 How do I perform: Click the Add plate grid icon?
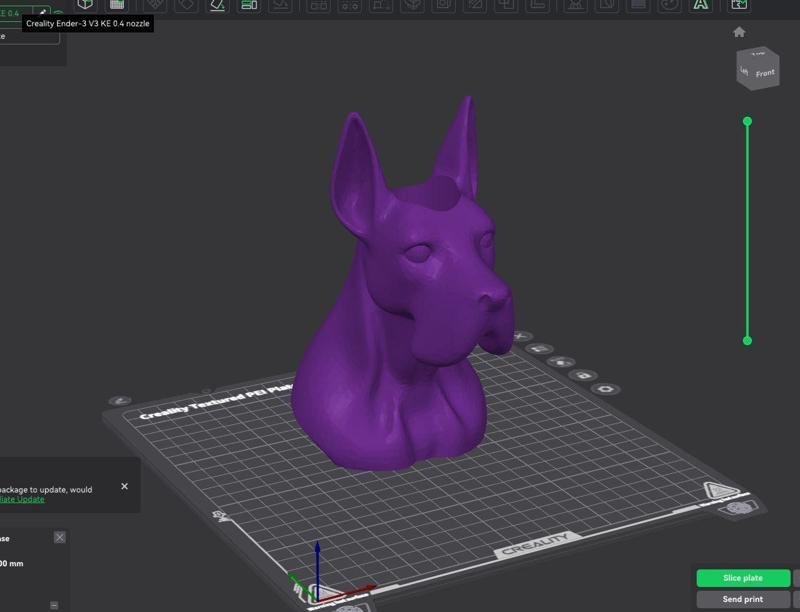pos(116,5)
